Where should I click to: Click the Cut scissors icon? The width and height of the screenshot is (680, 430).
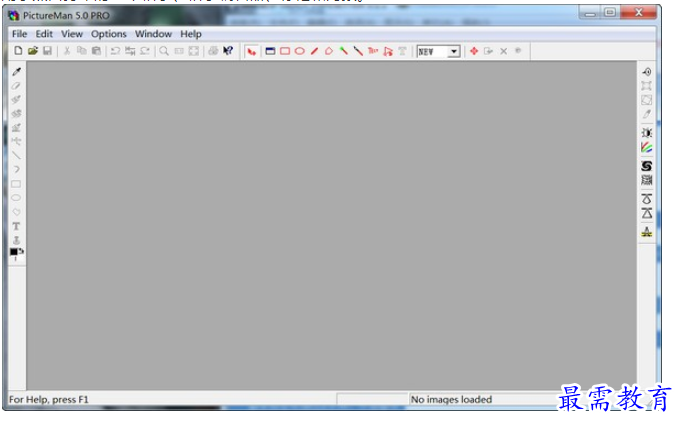click(67, 51)
